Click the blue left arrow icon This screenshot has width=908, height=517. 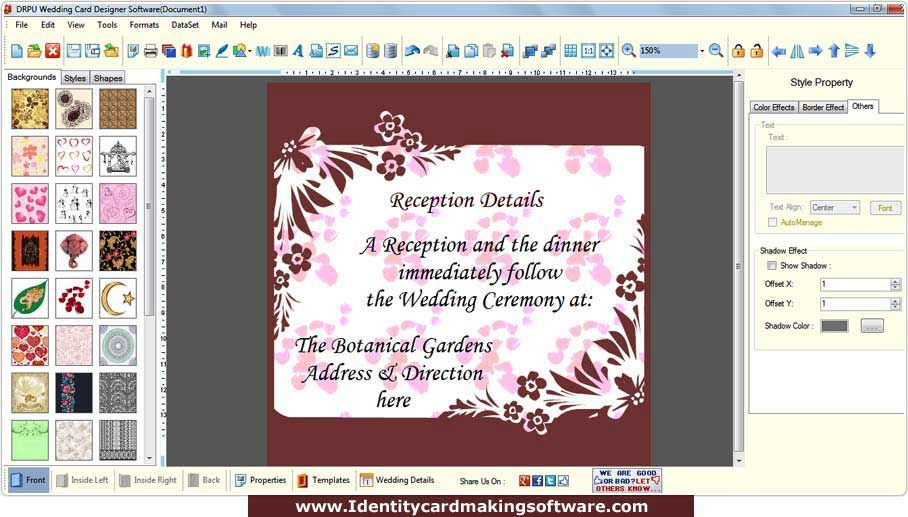(779, 51)
